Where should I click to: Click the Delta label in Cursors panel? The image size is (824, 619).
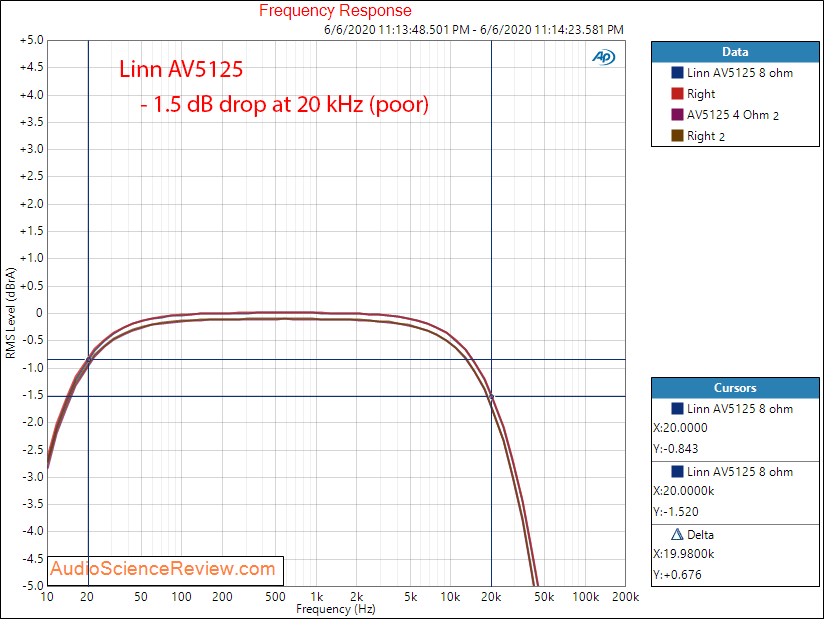(701, 535)
